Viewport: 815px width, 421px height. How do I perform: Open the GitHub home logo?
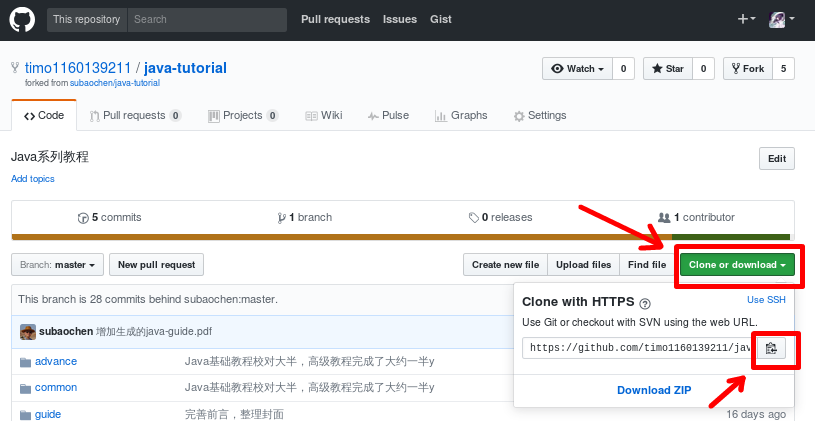click(21, 20)
